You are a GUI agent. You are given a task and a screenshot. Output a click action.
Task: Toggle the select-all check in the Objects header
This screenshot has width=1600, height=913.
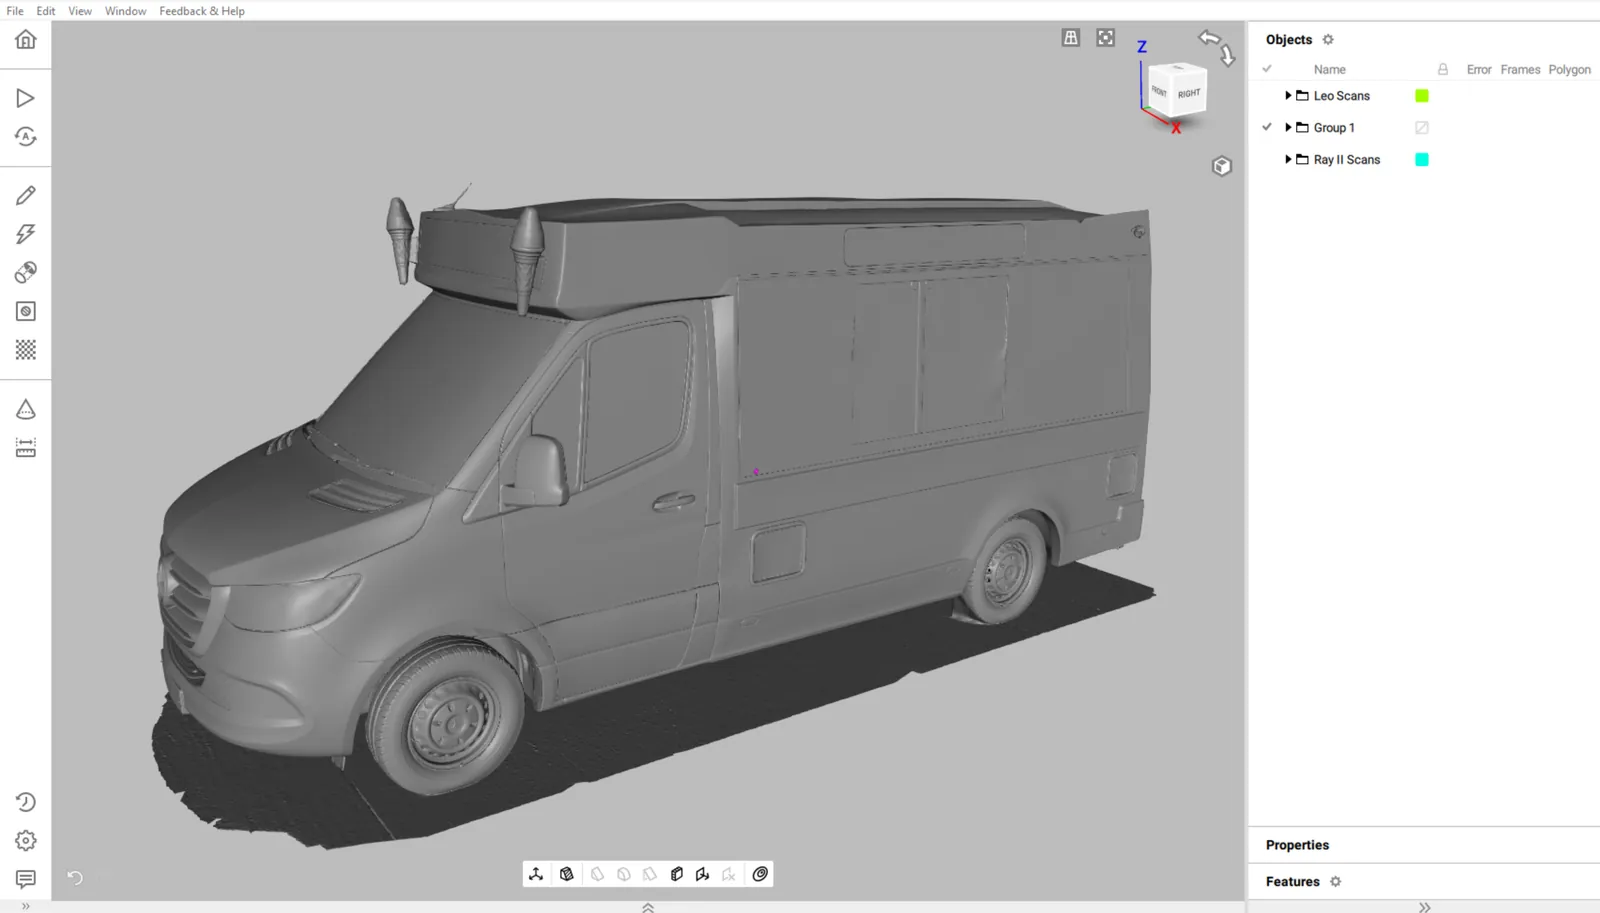[1267, 69]
